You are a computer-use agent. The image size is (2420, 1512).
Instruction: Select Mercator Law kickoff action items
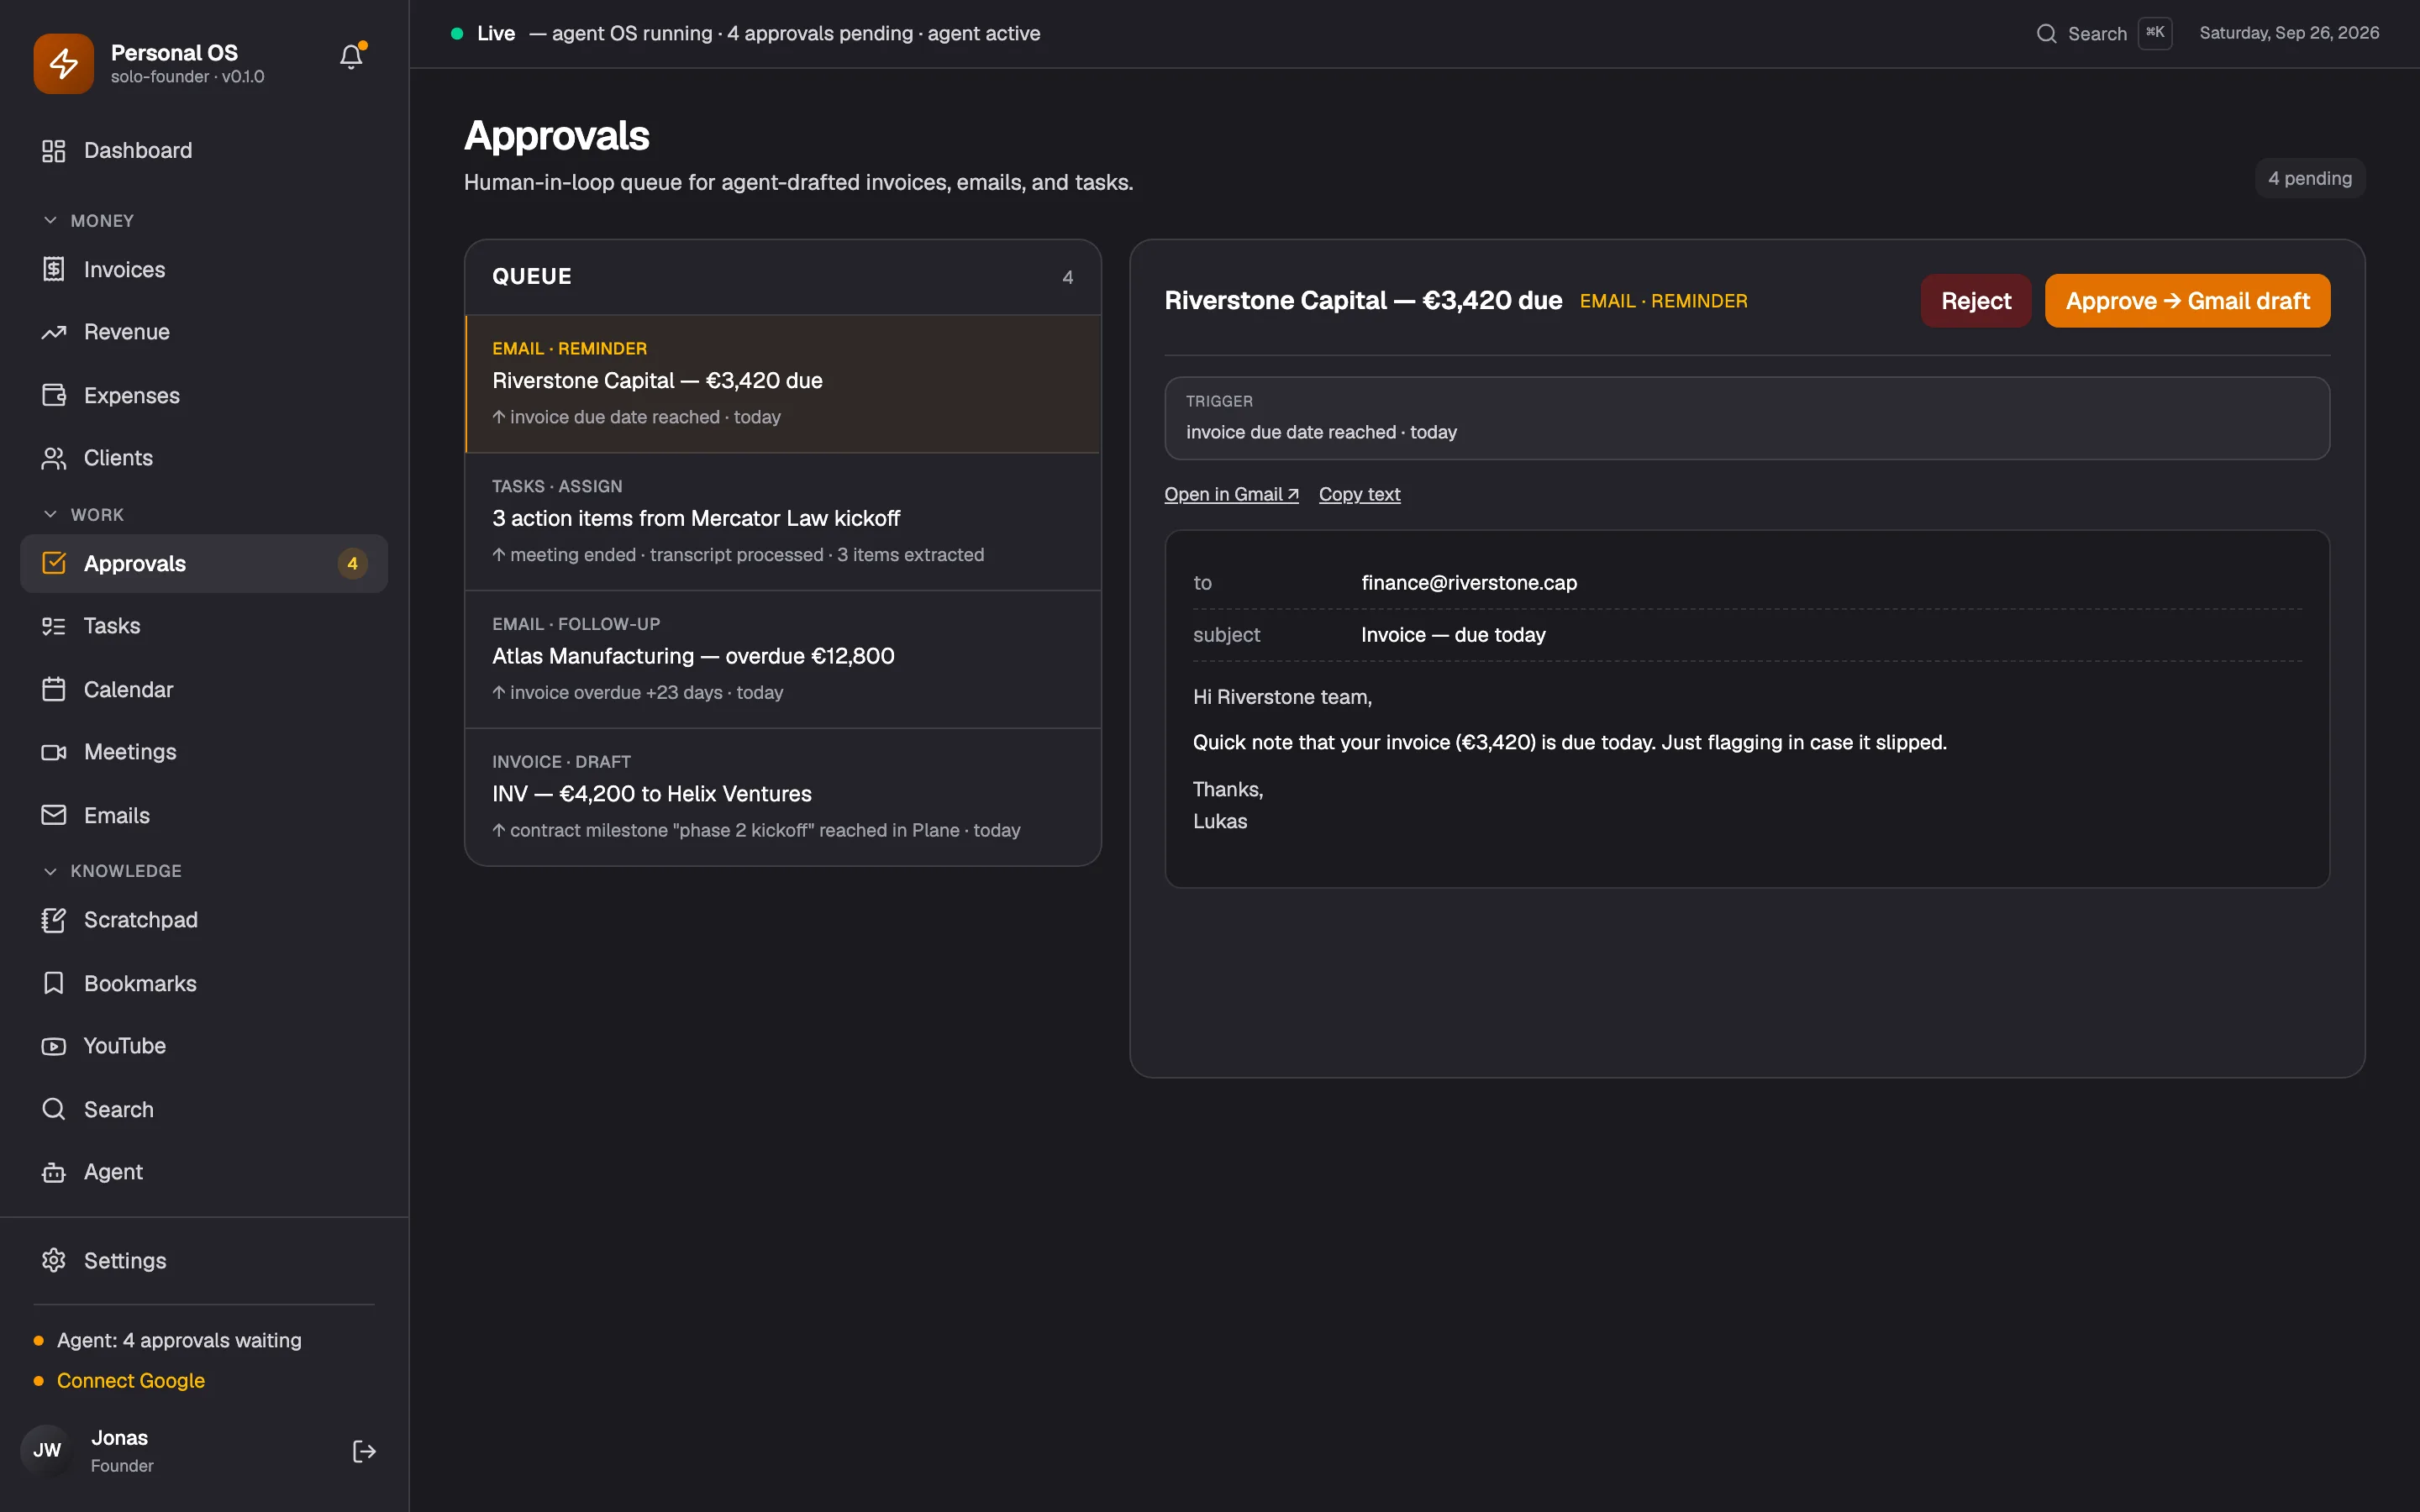[x=783, y=522]
